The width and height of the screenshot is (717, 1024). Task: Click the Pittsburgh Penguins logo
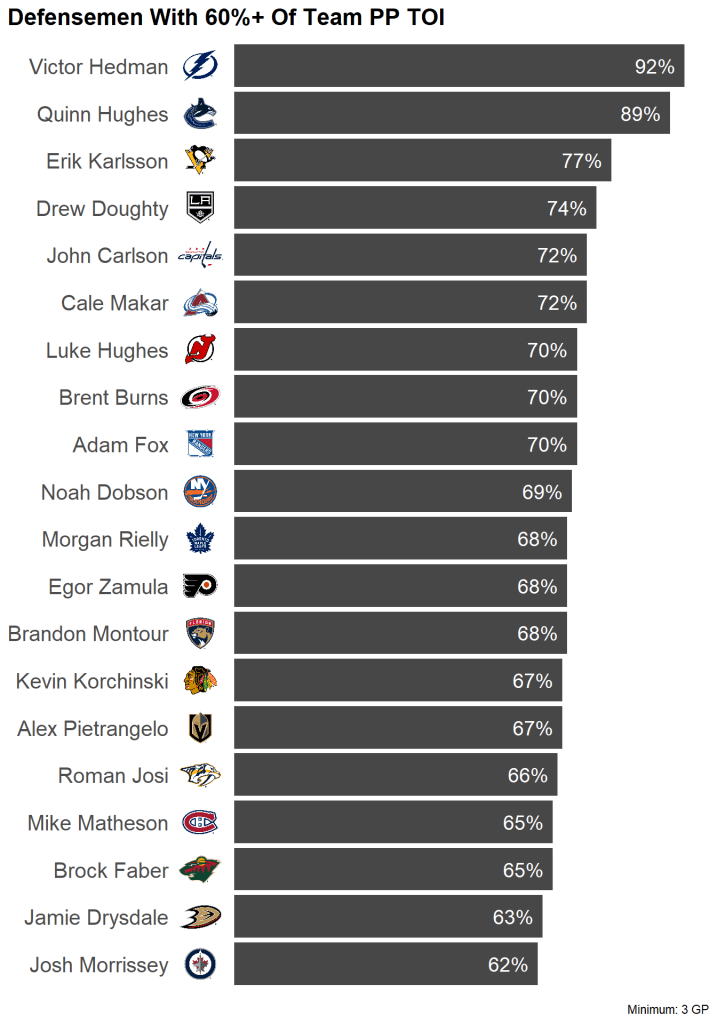point(200,161)
